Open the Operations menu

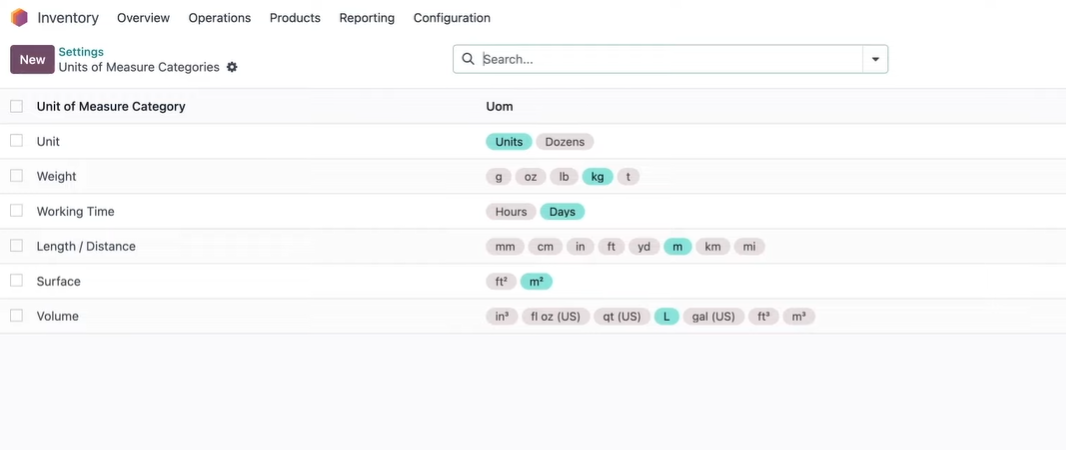tap(220, 18)
